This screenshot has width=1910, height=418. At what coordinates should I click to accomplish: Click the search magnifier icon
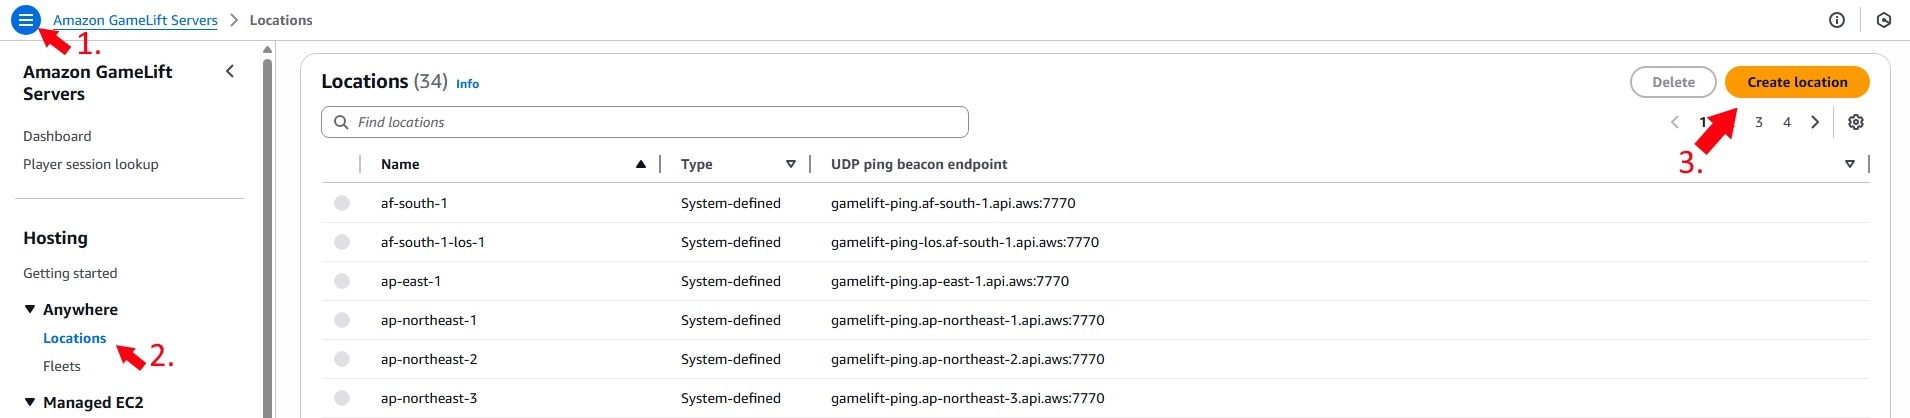[341, 122]
